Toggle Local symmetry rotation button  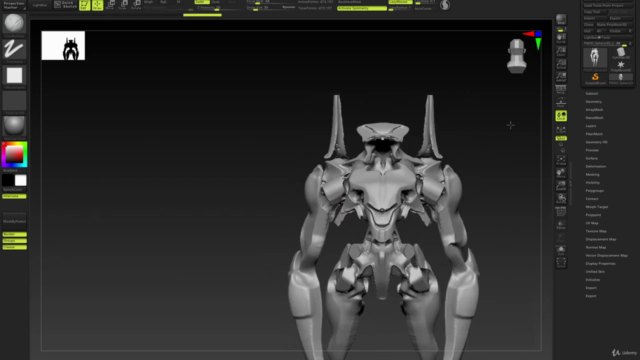click(561, 116)
